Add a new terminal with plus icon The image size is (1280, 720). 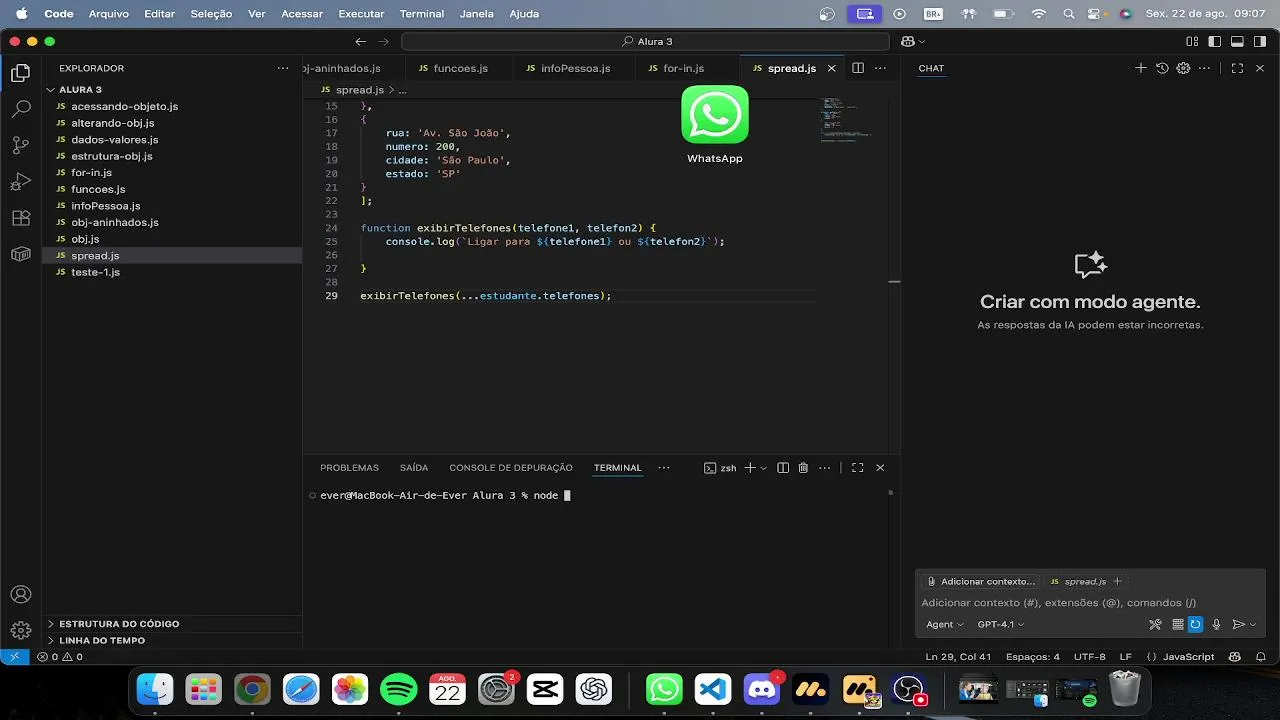[750, 468]
